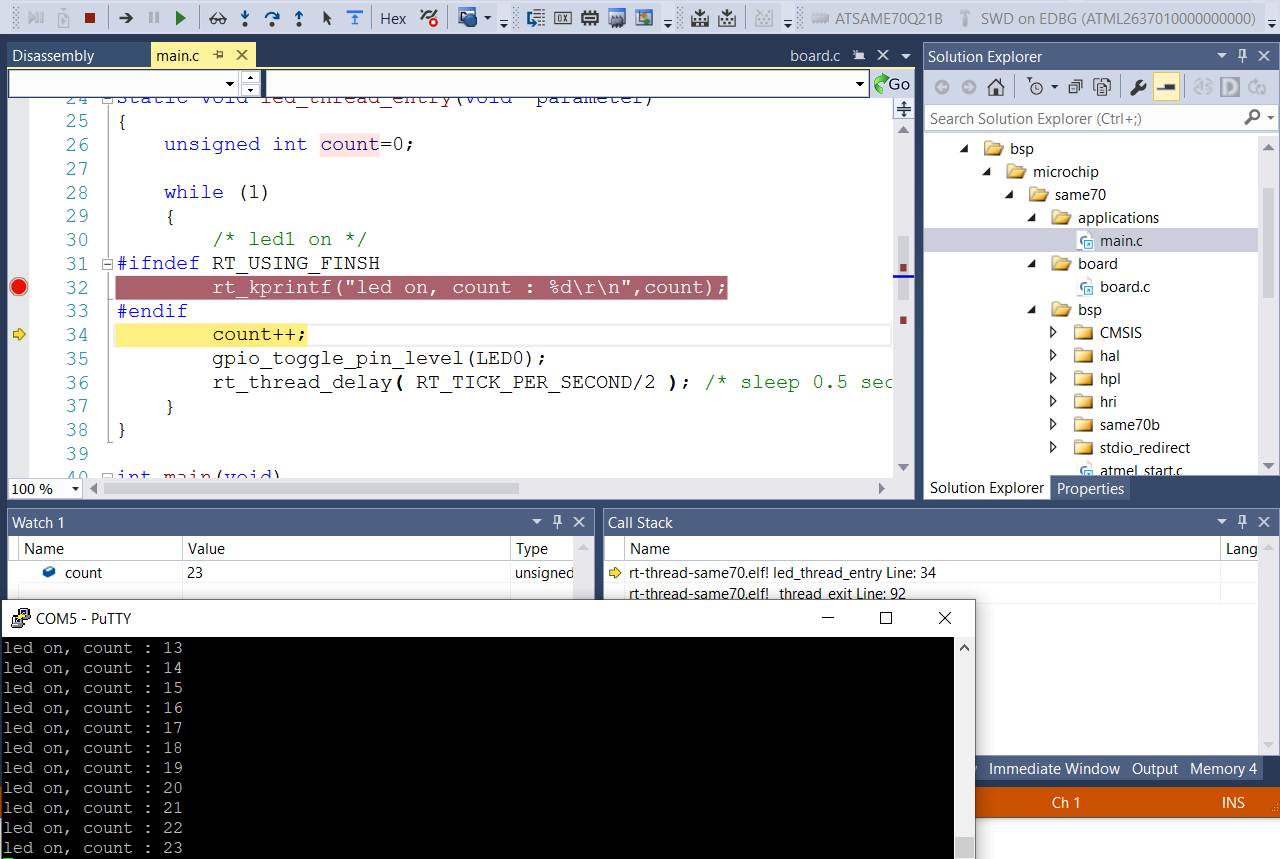Toggle Hex display mode
This screenshot has height=859, width=1280.
(x=393, y=18)
